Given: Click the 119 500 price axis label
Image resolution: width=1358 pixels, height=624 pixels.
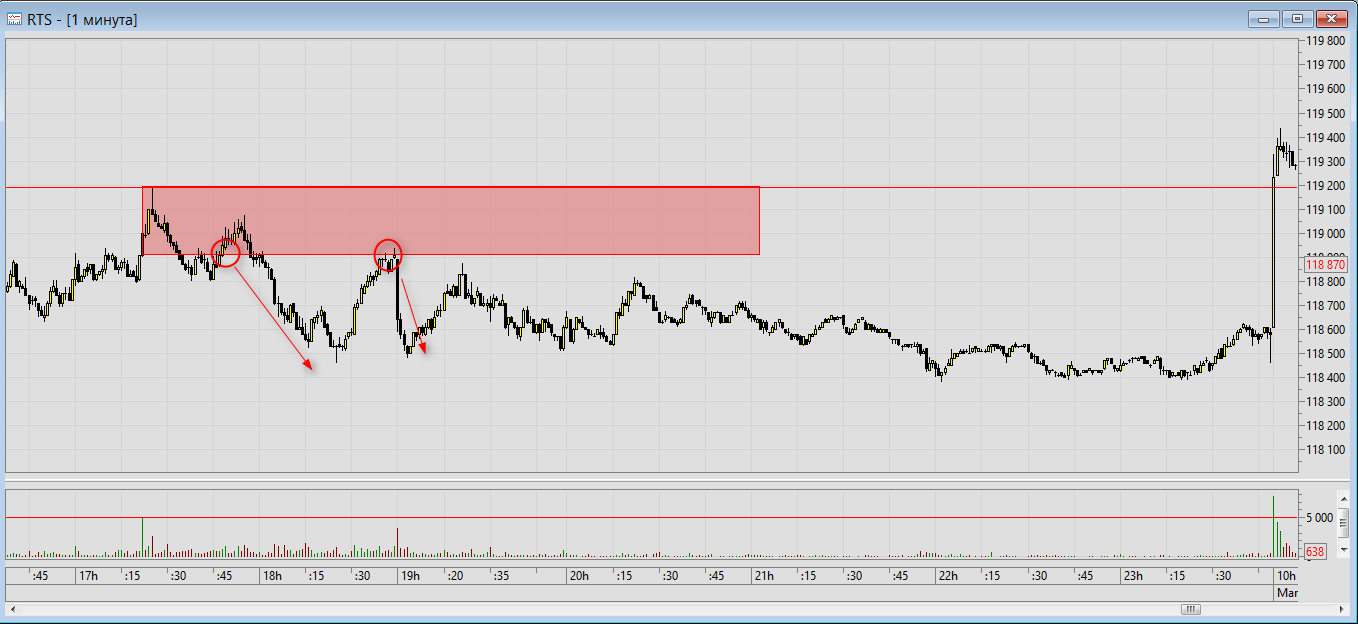Looking at the screenshot, I should tap(1328, 113).
